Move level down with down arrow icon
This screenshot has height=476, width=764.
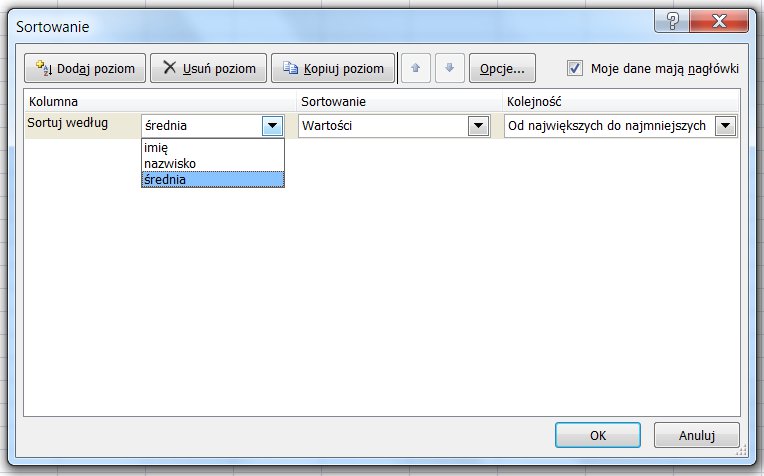[450, 68]
